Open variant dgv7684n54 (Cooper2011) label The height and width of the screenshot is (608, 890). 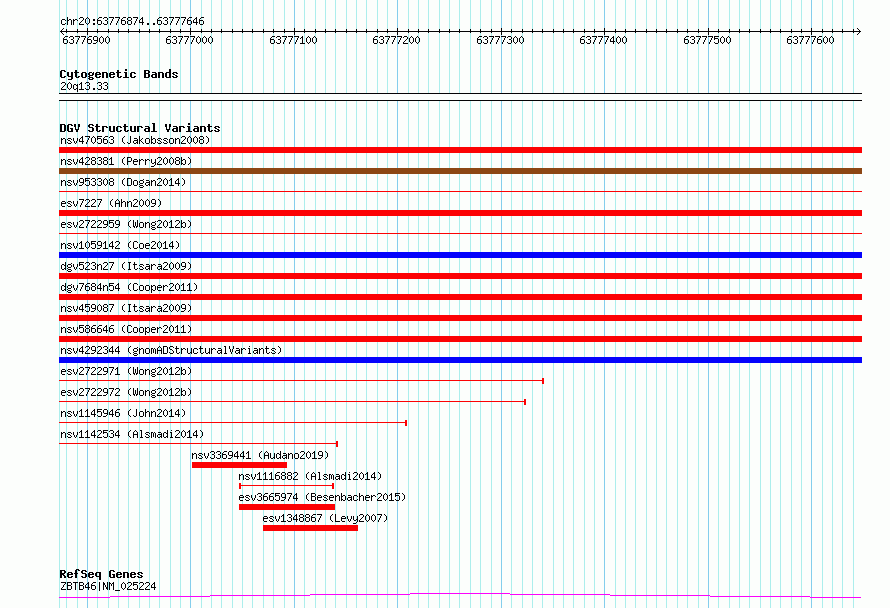[x=129, y=287]
